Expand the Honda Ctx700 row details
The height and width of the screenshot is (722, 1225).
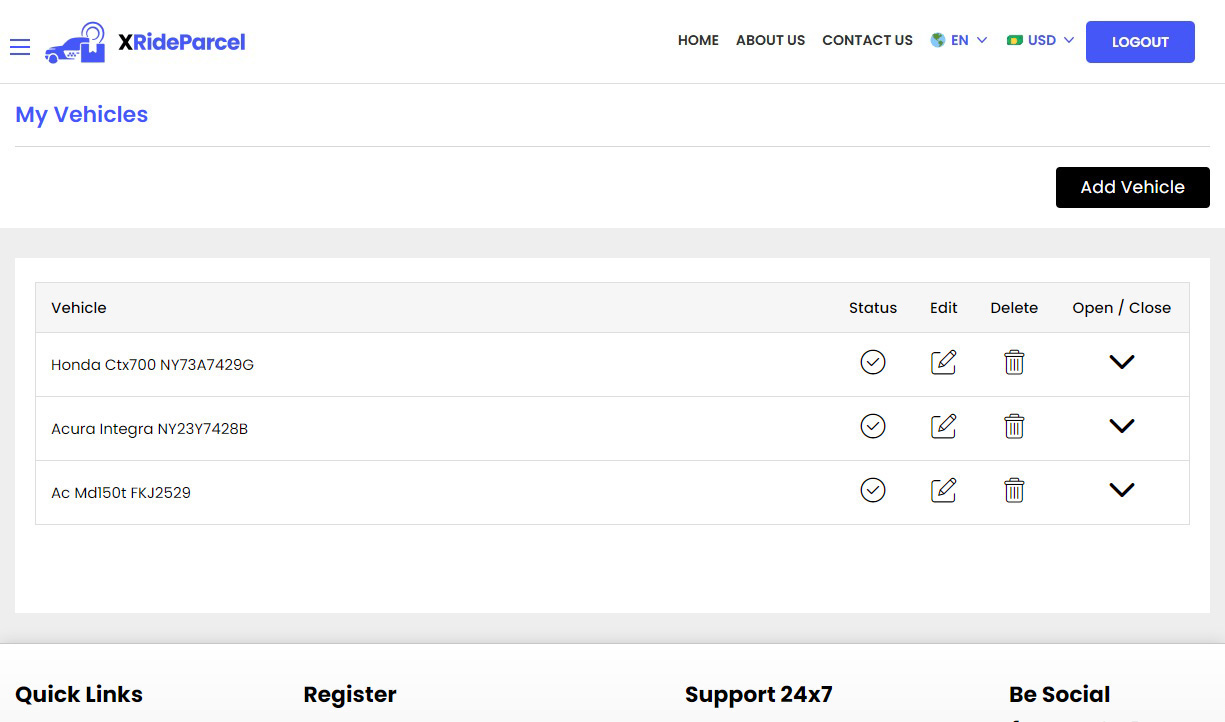pyautogui.click(x=1122, y=362)
